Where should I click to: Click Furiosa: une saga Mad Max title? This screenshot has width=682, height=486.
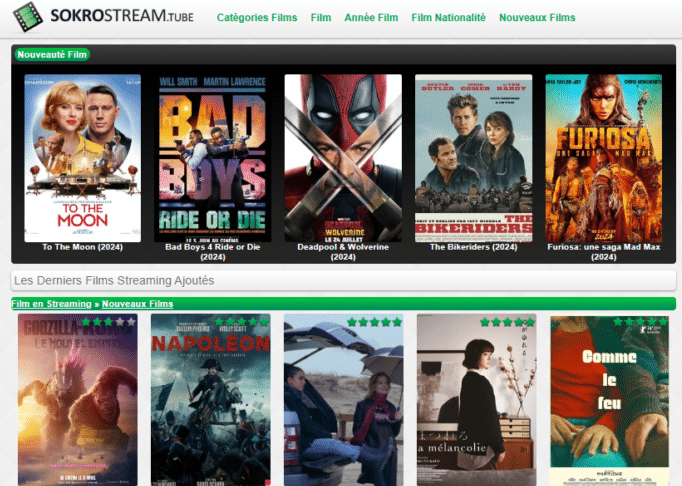coord(604,252)
